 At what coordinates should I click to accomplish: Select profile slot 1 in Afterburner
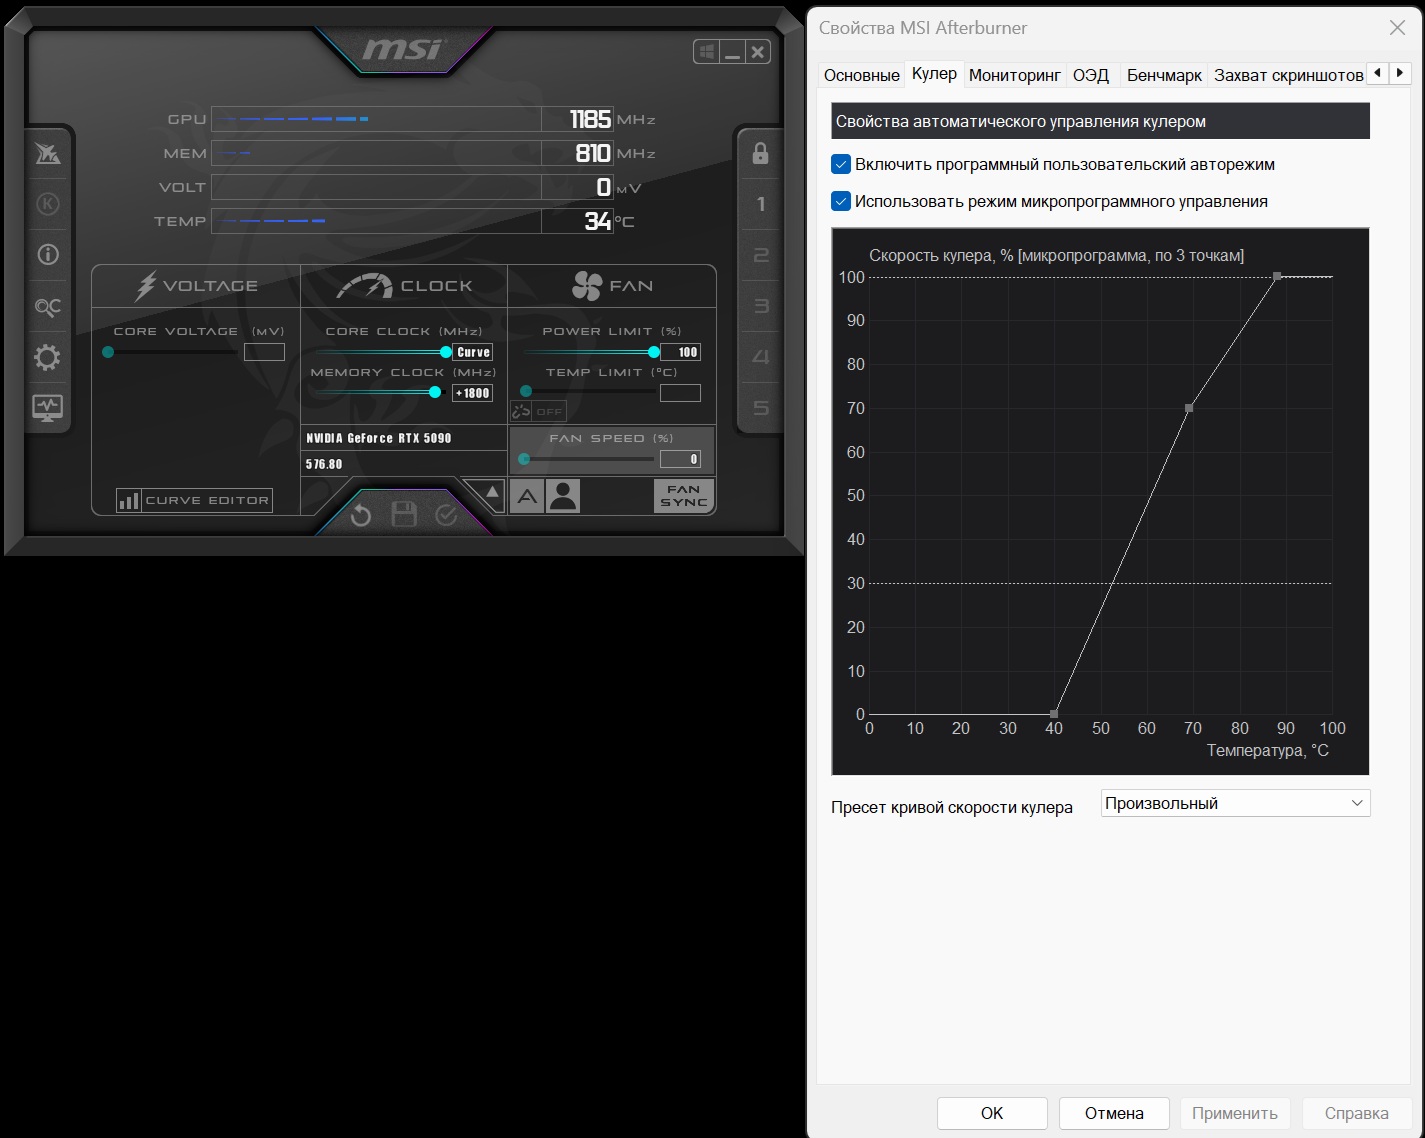point(761,204)
